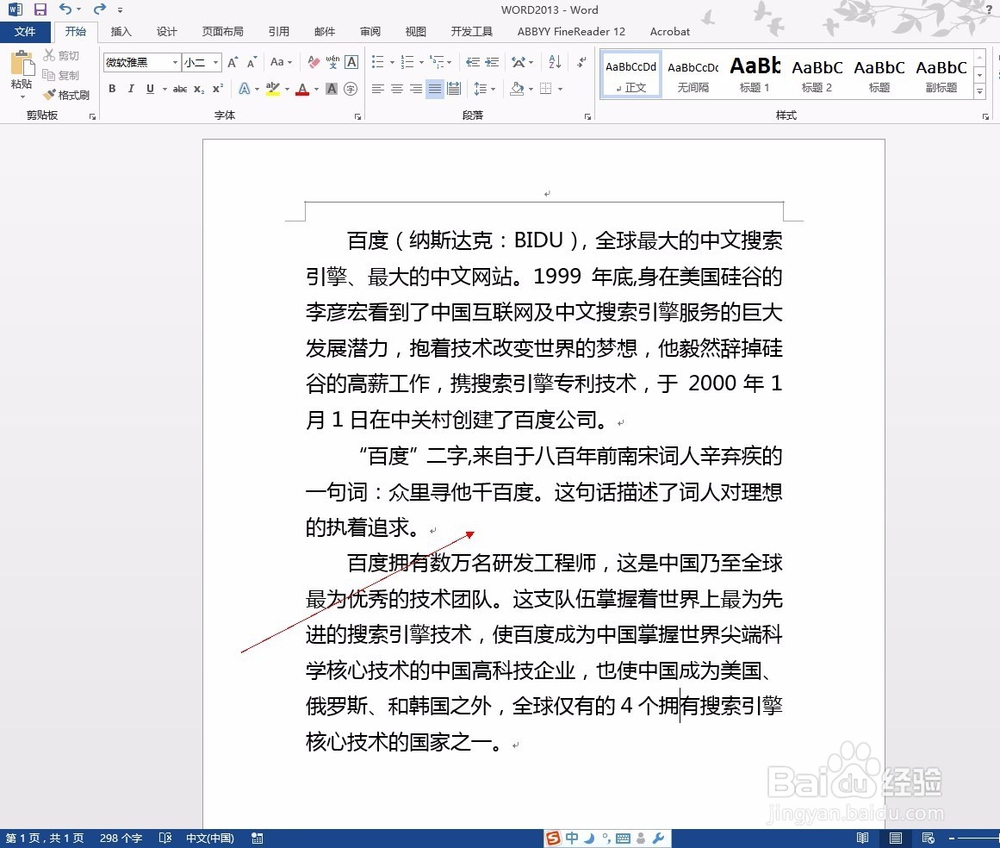Apply distributed alignment
The image size is (1000, 848).
tap(454, 89)
